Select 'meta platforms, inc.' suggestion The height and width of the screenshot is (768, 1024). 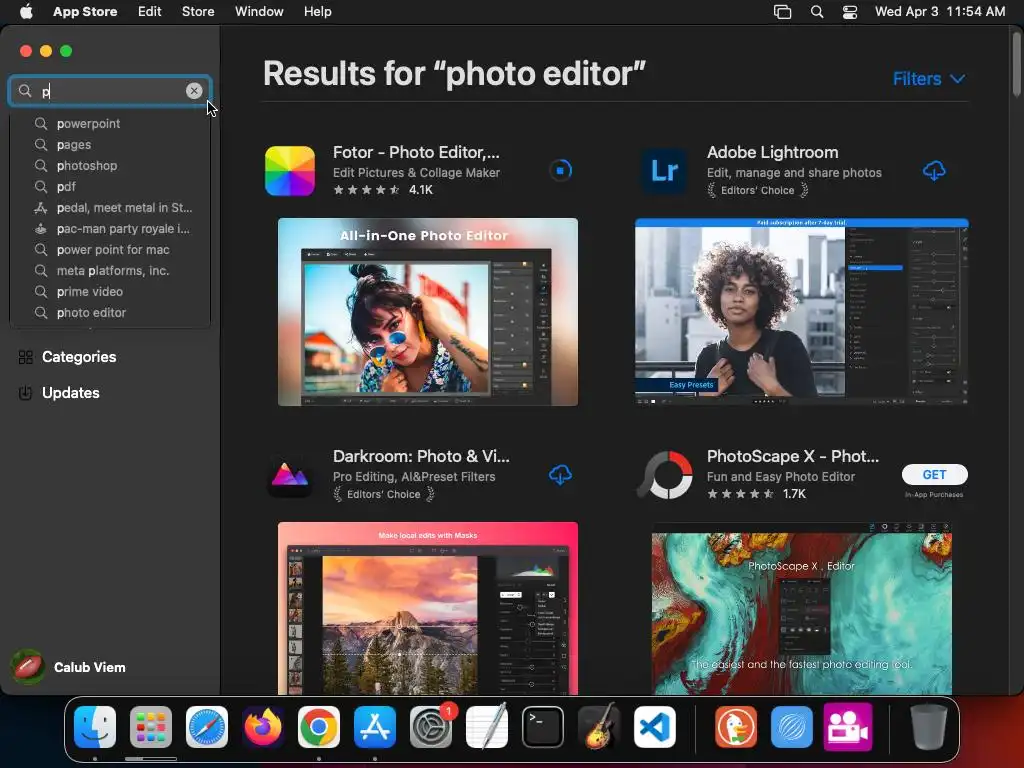pyautogui.click(x=110, y=270)
